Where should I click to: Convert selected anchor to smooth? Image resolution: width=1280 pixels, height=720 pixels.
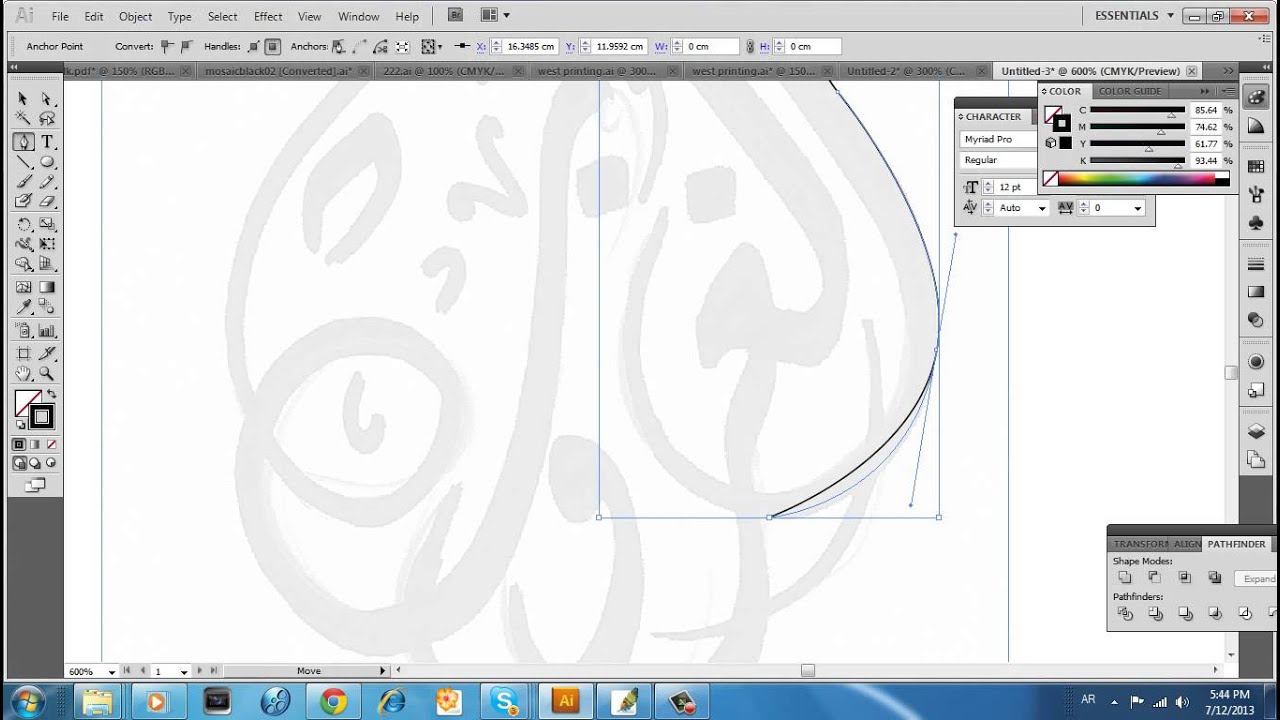pyautogui.click(x=186, y=47)
